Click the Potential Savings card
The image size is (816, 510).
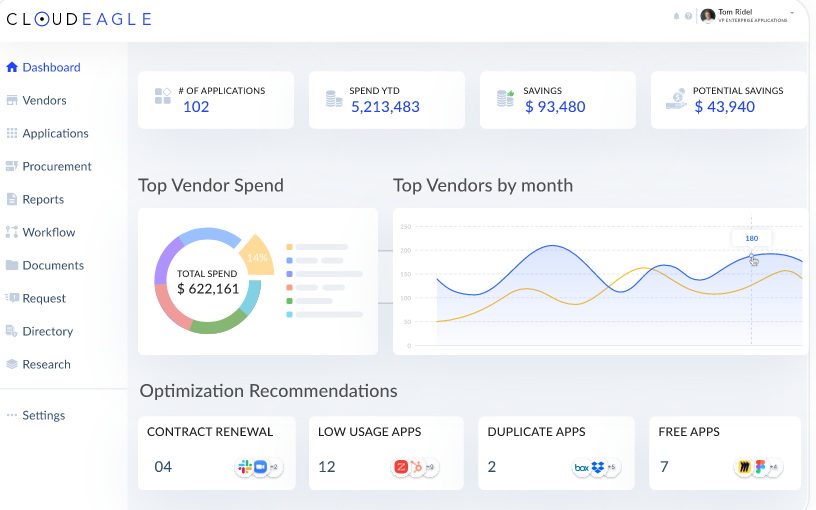click(728, 100)
